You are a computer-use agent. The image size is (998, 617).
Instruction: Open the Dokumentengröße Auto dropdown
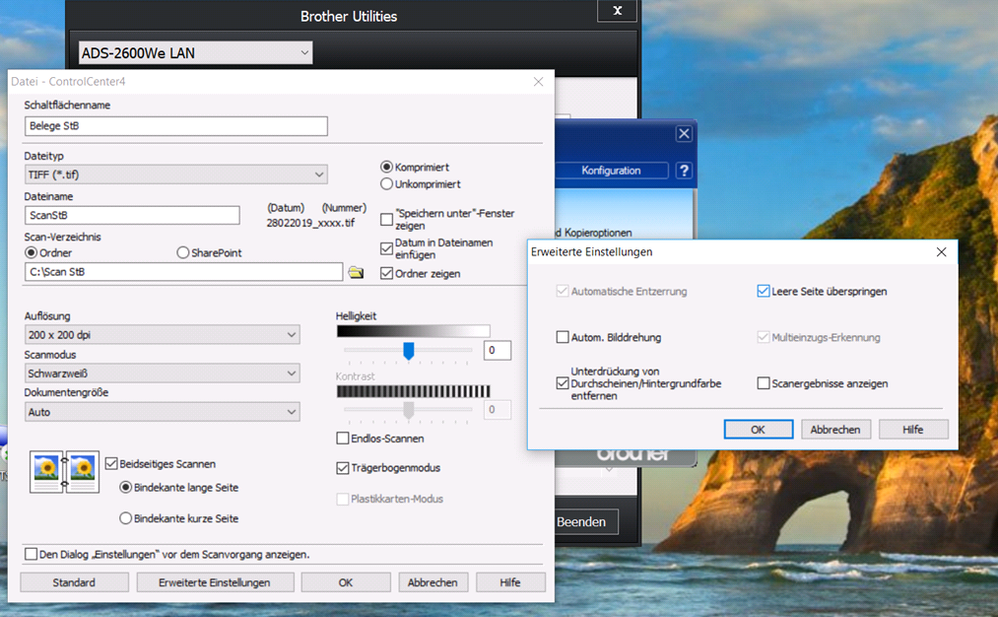pos(162,412)
